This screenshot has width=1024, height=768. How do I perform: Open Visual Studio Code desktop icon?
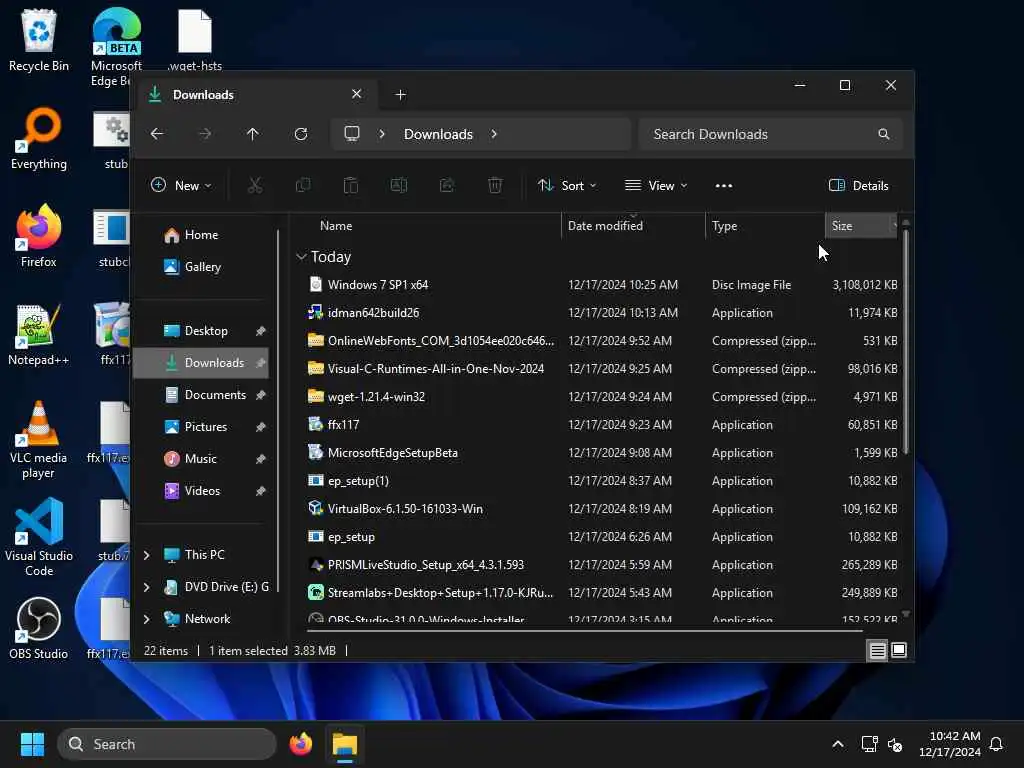pos(39,537)
